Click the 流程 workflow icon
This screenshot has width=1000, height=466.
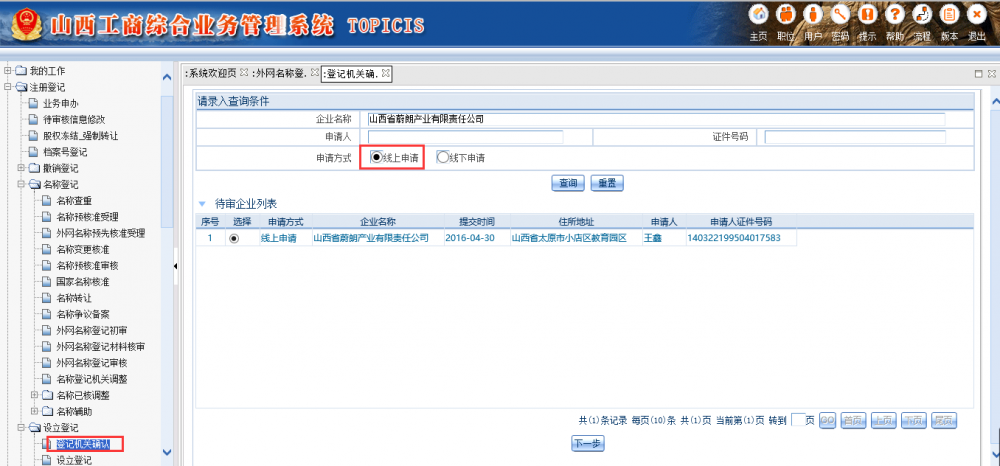click(922, 15)
